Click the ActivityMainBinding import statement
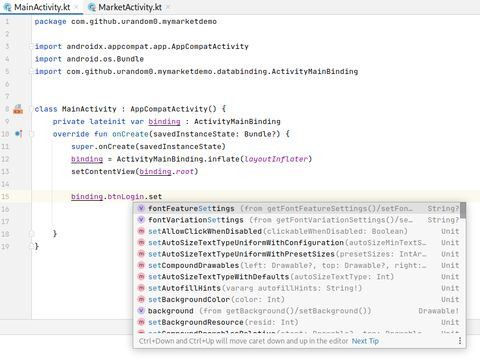 [197, 71]
